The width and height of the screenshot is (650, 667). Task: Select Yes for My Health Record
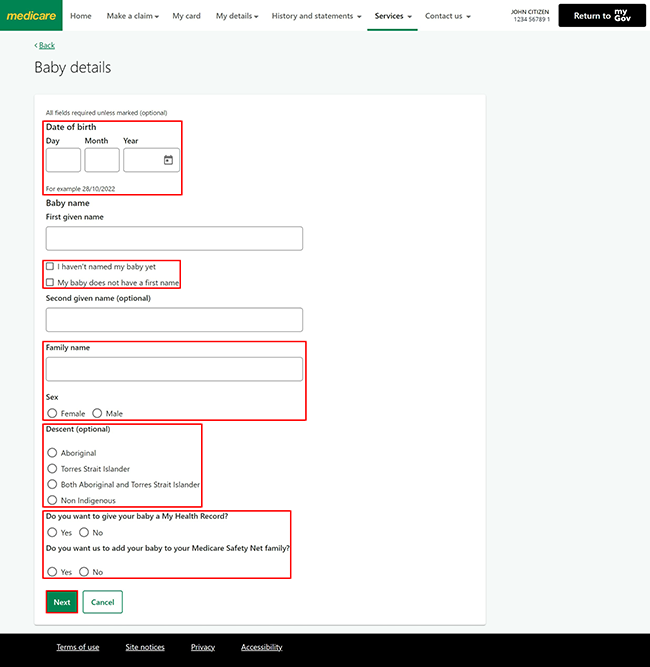point(52,532)
